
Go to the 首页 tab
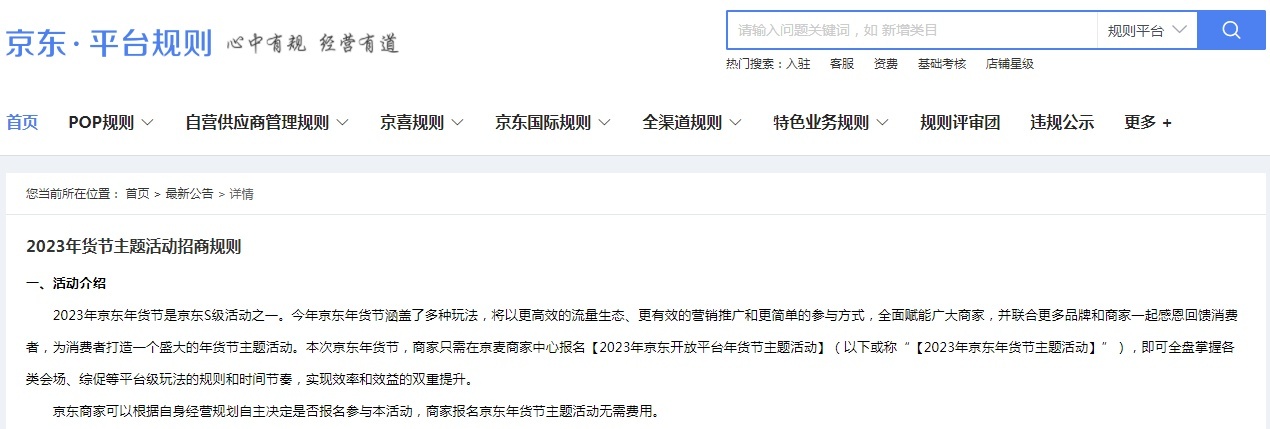pos(22,123)
